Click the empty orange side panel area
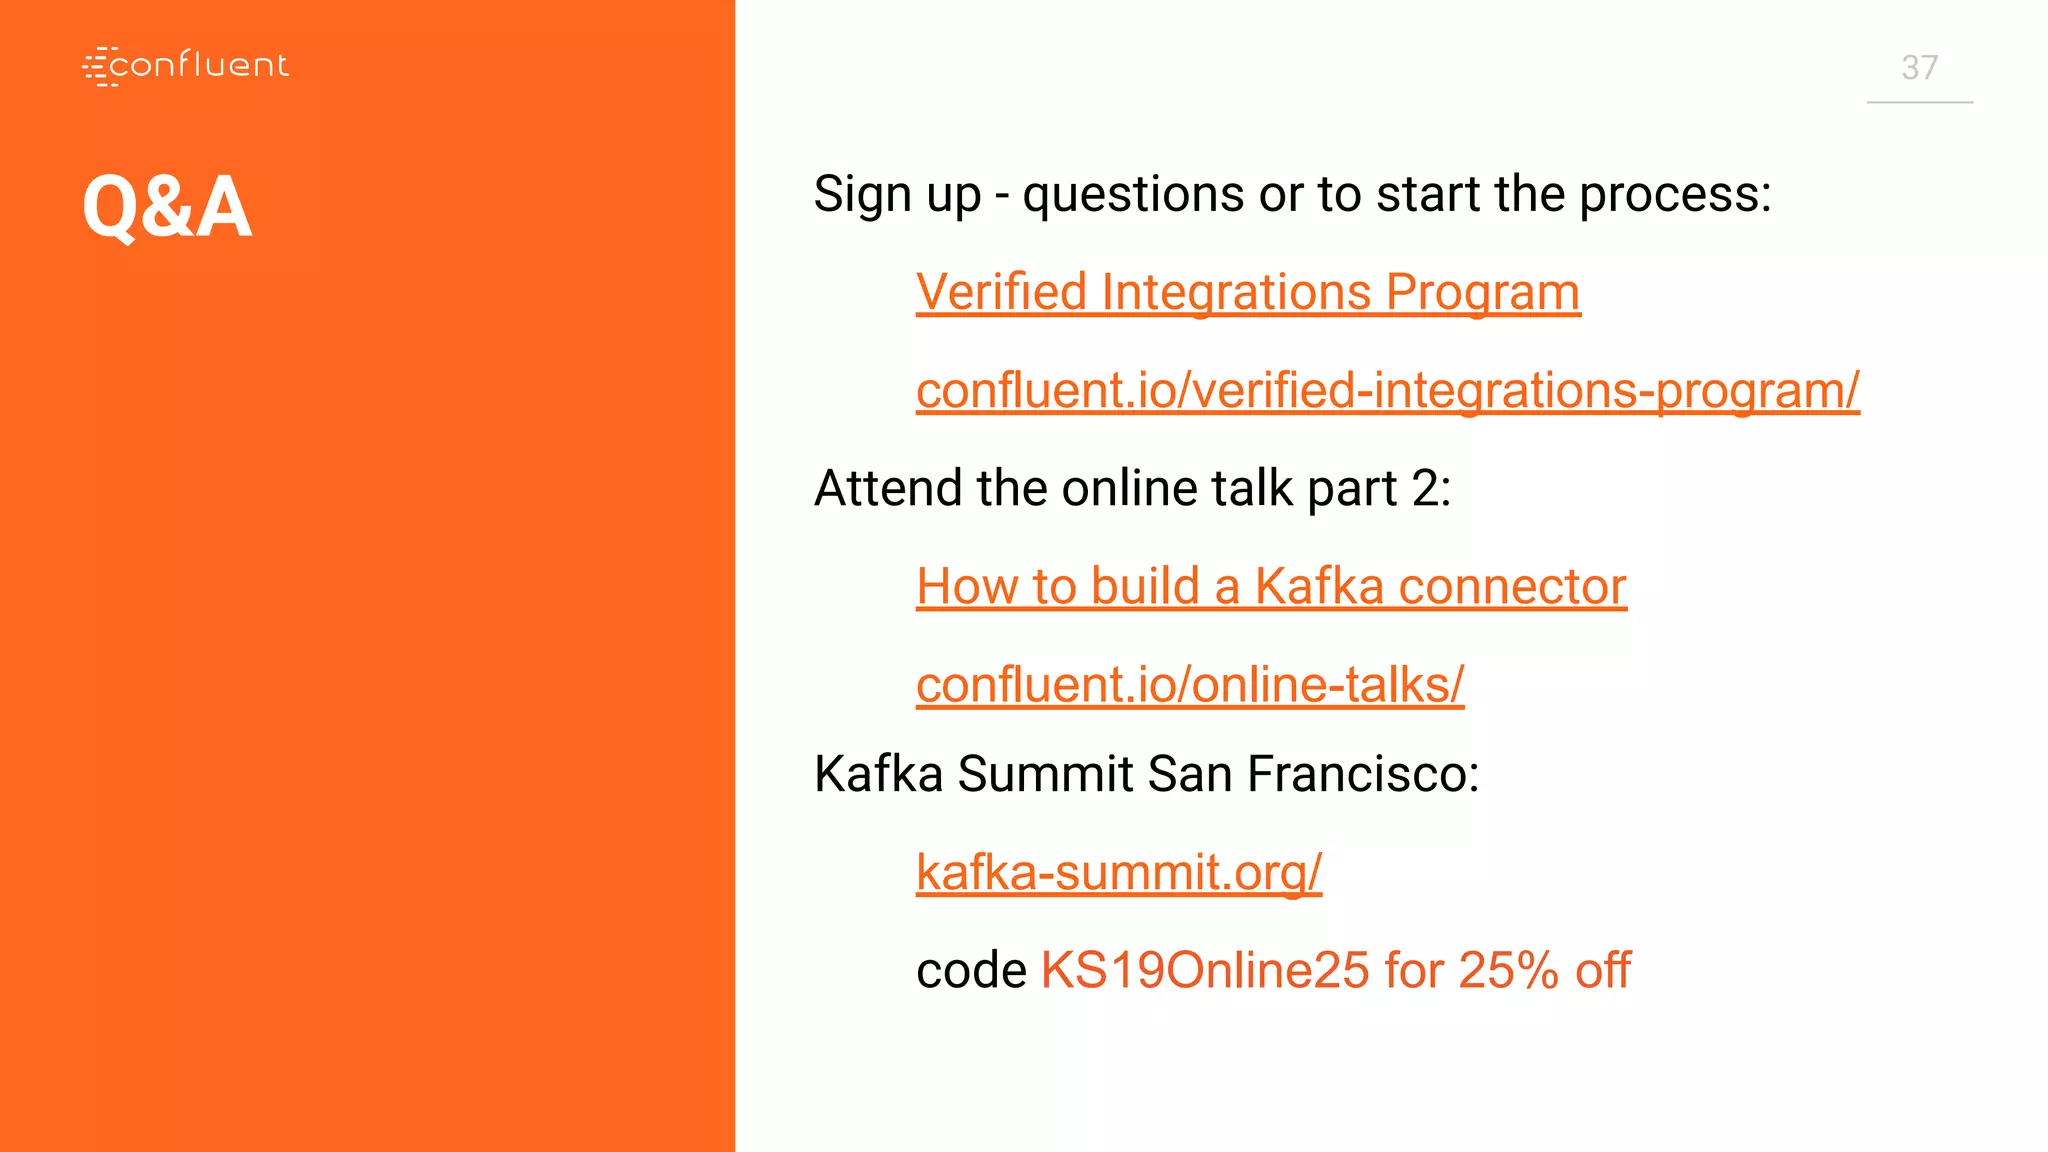 (x=367, y=700)
